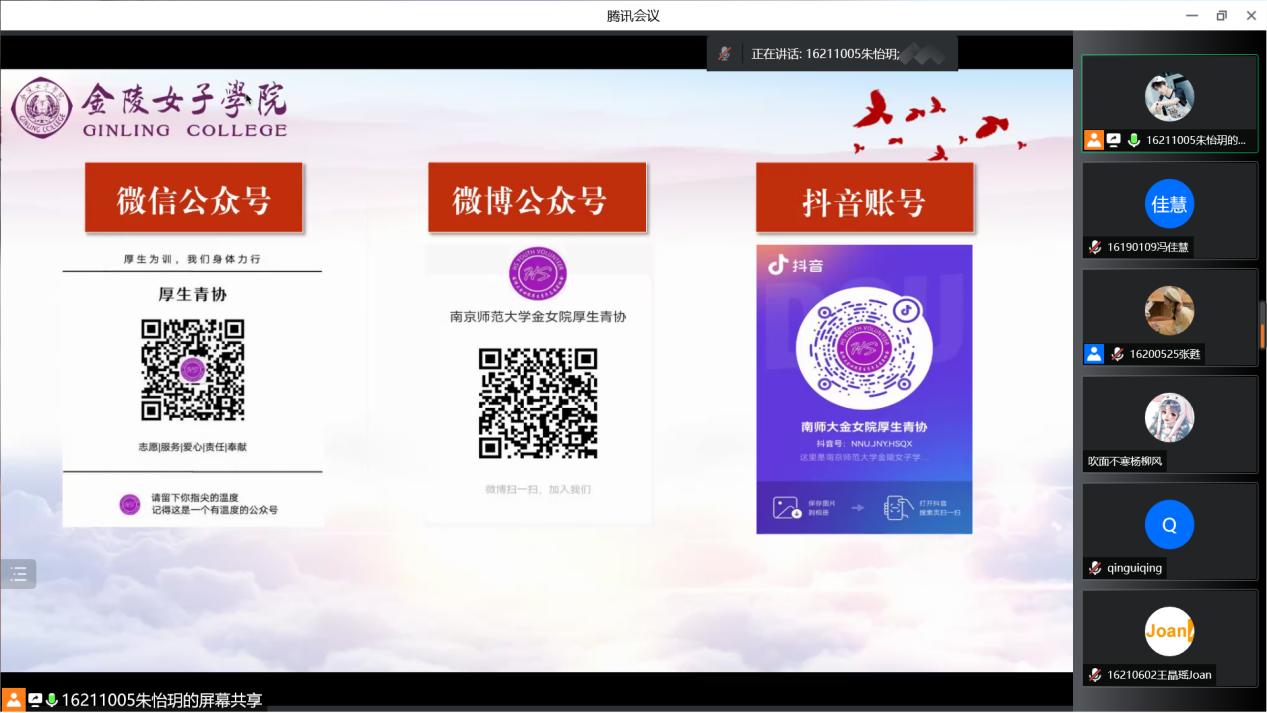Click the red 微博公众号 banner
1267x713 pixels.
coord(536,198)
